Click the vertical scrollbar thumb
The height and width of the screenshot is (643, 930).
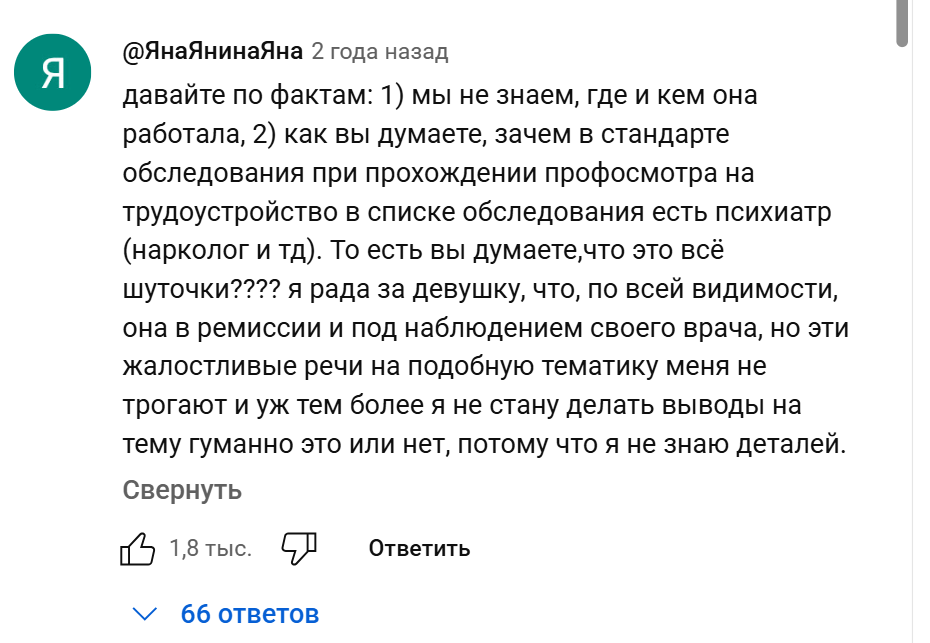902,23
